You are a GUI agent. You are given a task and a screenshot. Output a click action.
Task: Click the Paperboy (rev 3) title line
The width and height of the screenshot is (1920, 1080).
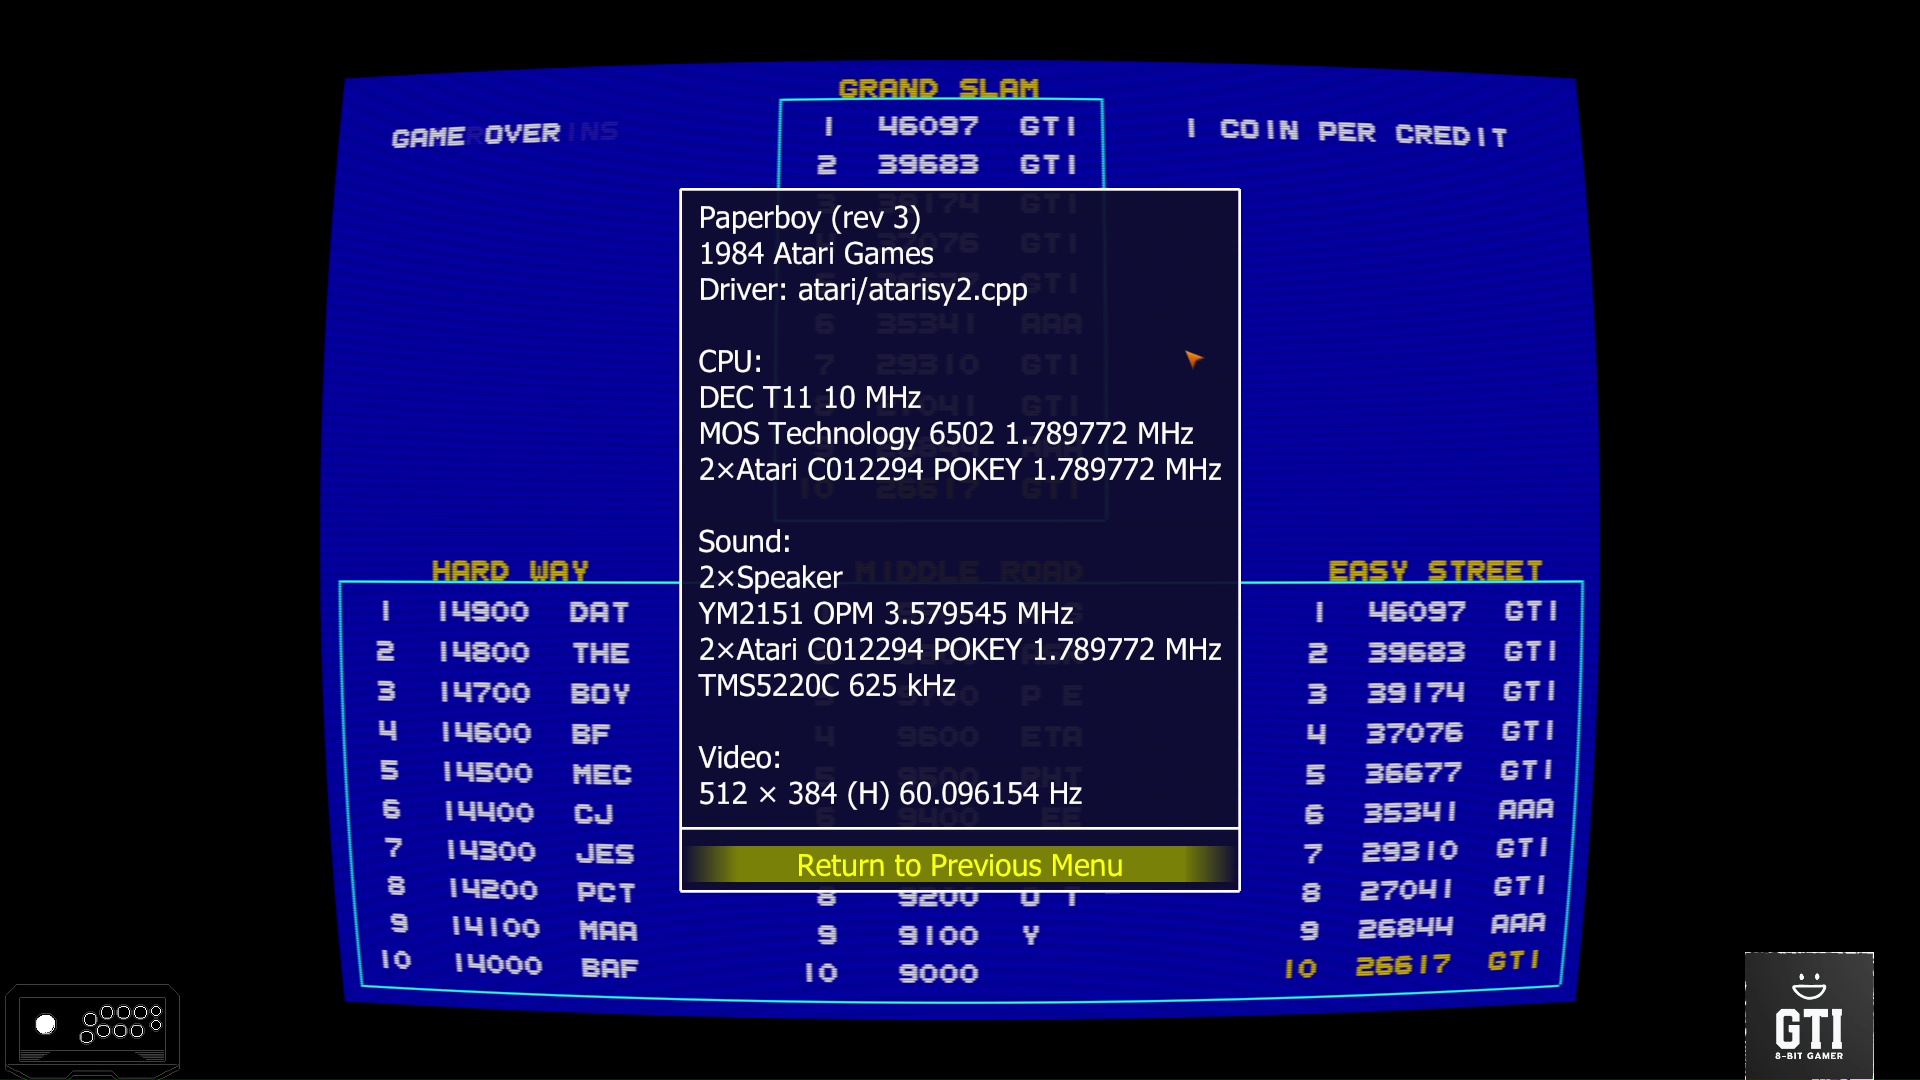point(809,217)
